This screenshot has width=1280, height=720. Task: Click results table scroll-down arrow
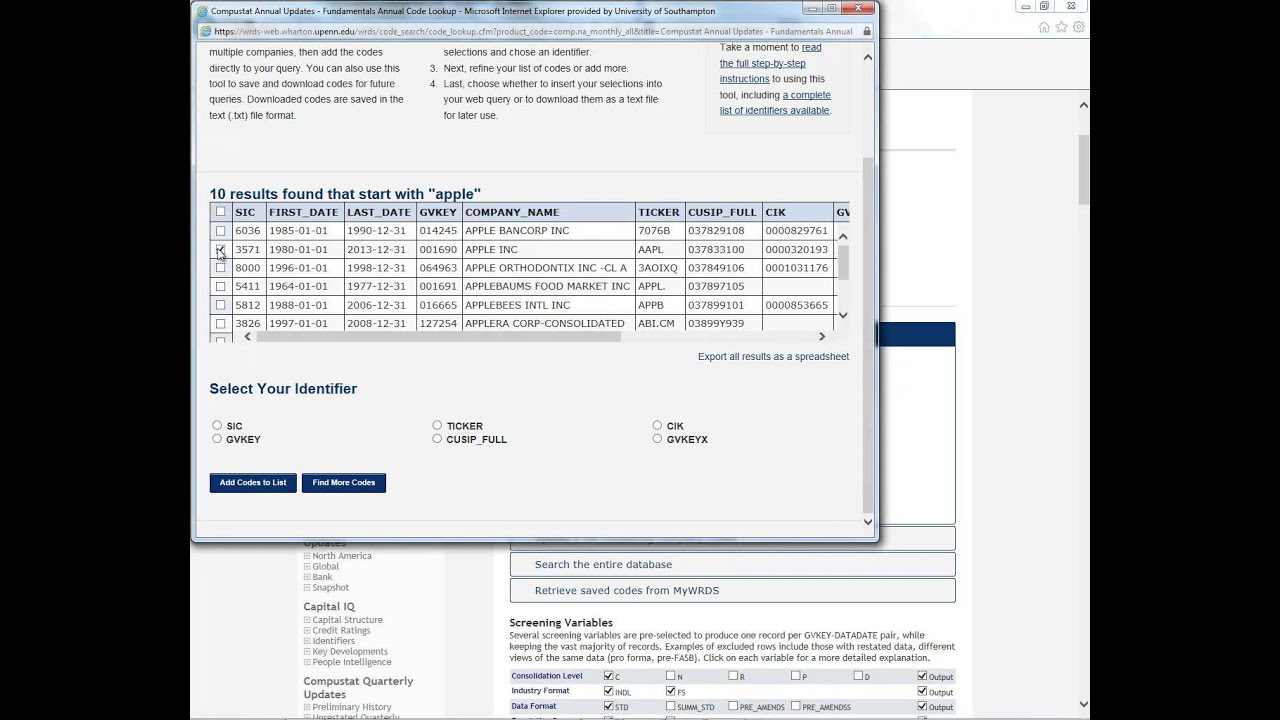[843, 315]
